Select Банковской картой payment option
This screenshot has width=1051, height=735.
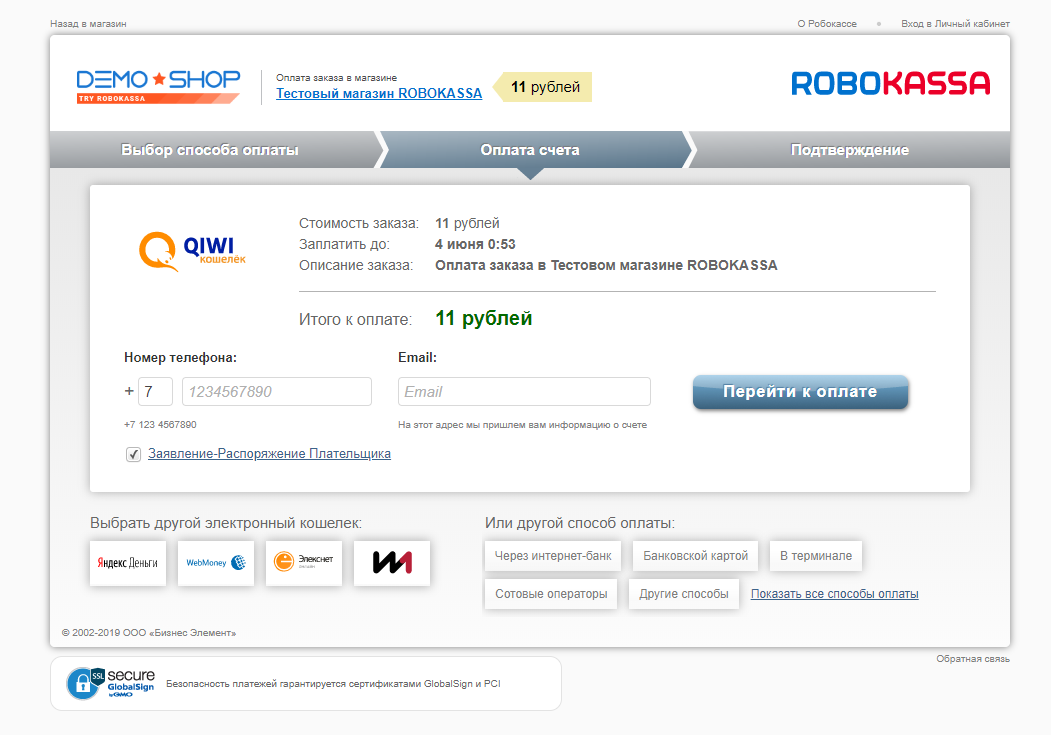(695, 555)
